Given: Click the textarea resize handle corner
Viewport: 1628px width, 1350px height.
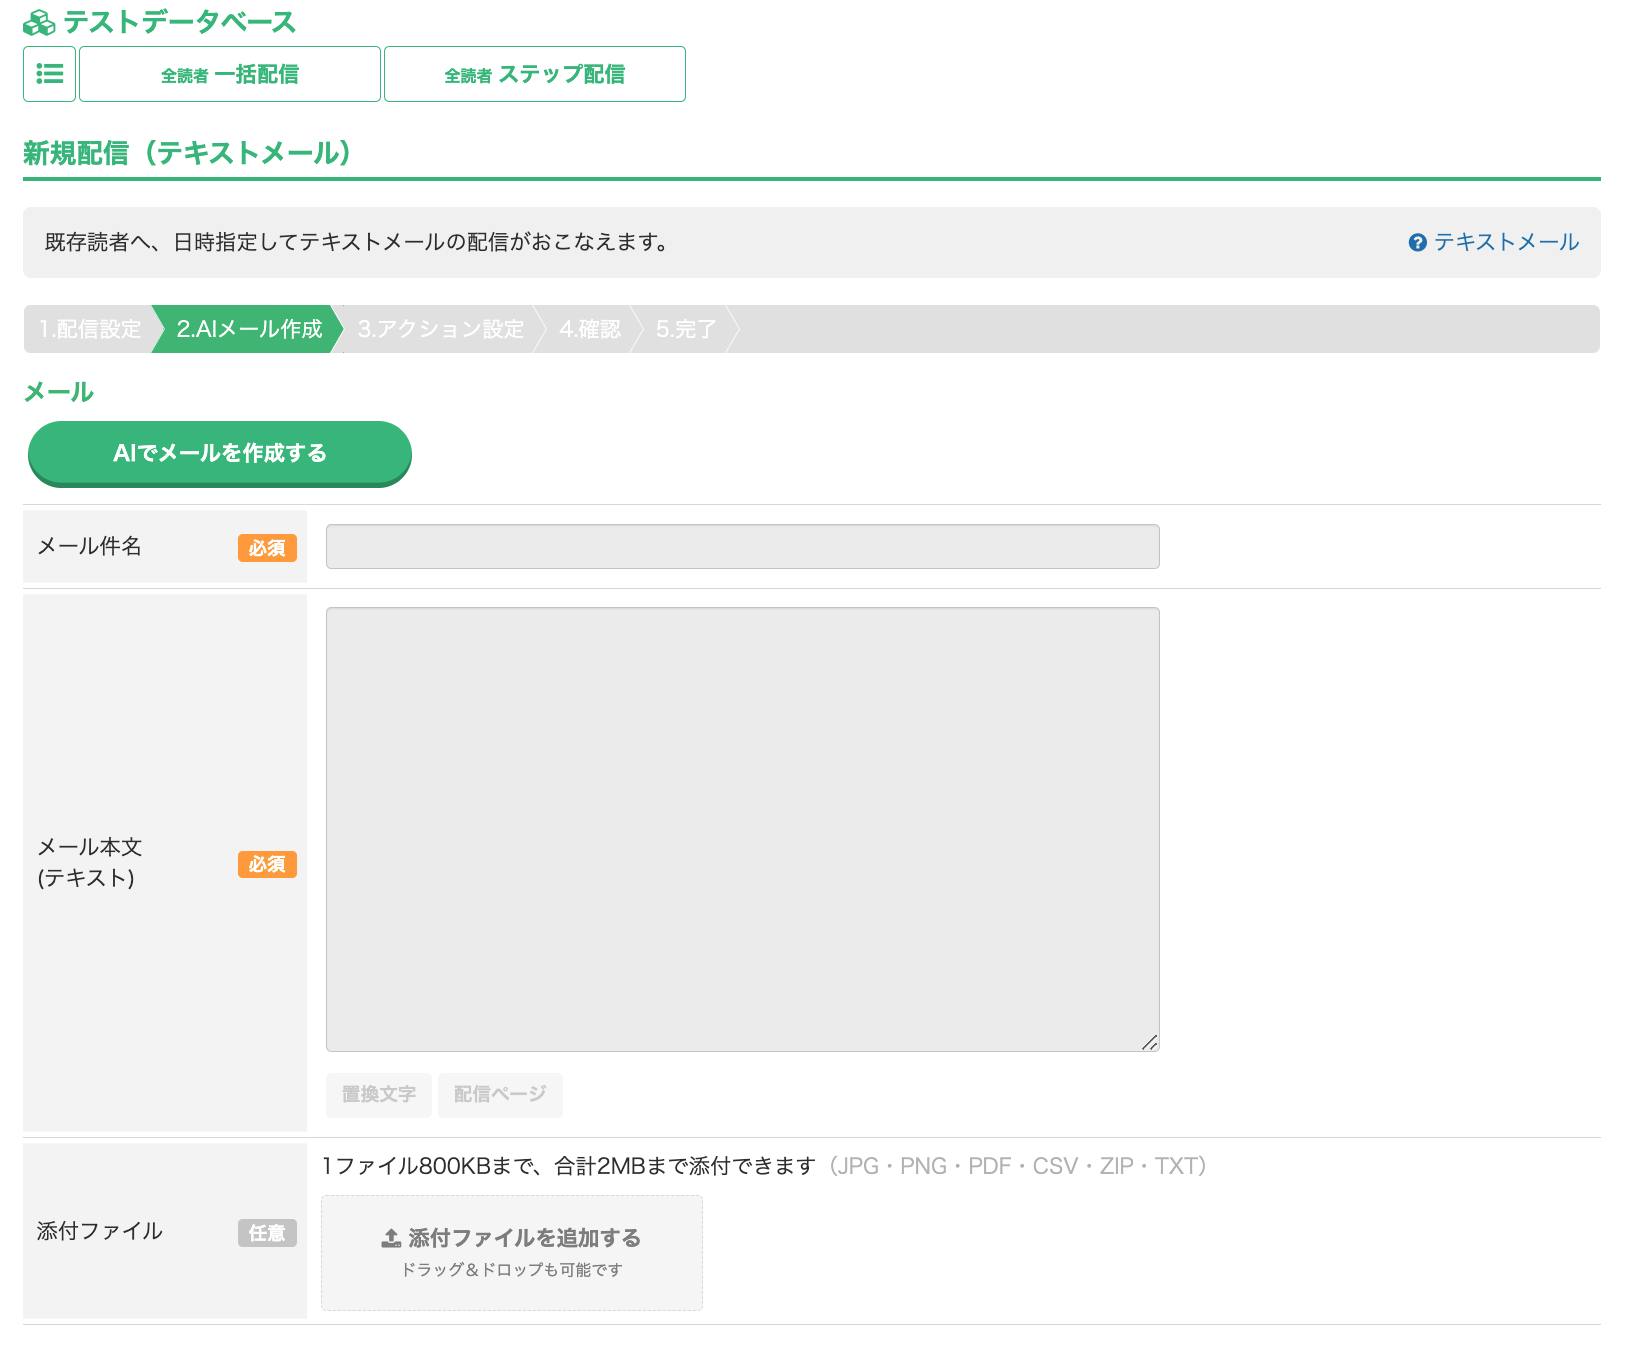Looking at the screenshot, I should [x=1149, y=1042].
